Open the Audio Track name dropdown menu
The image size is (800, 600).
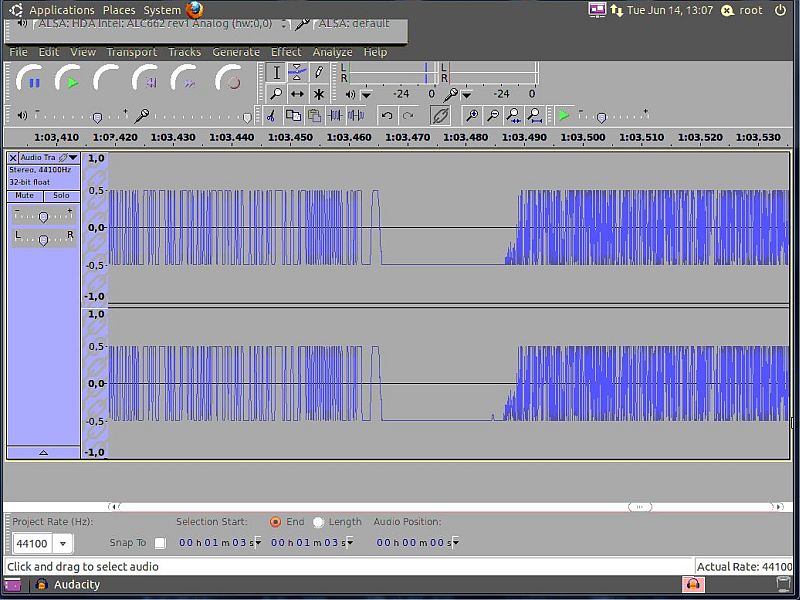coord(49,158)
